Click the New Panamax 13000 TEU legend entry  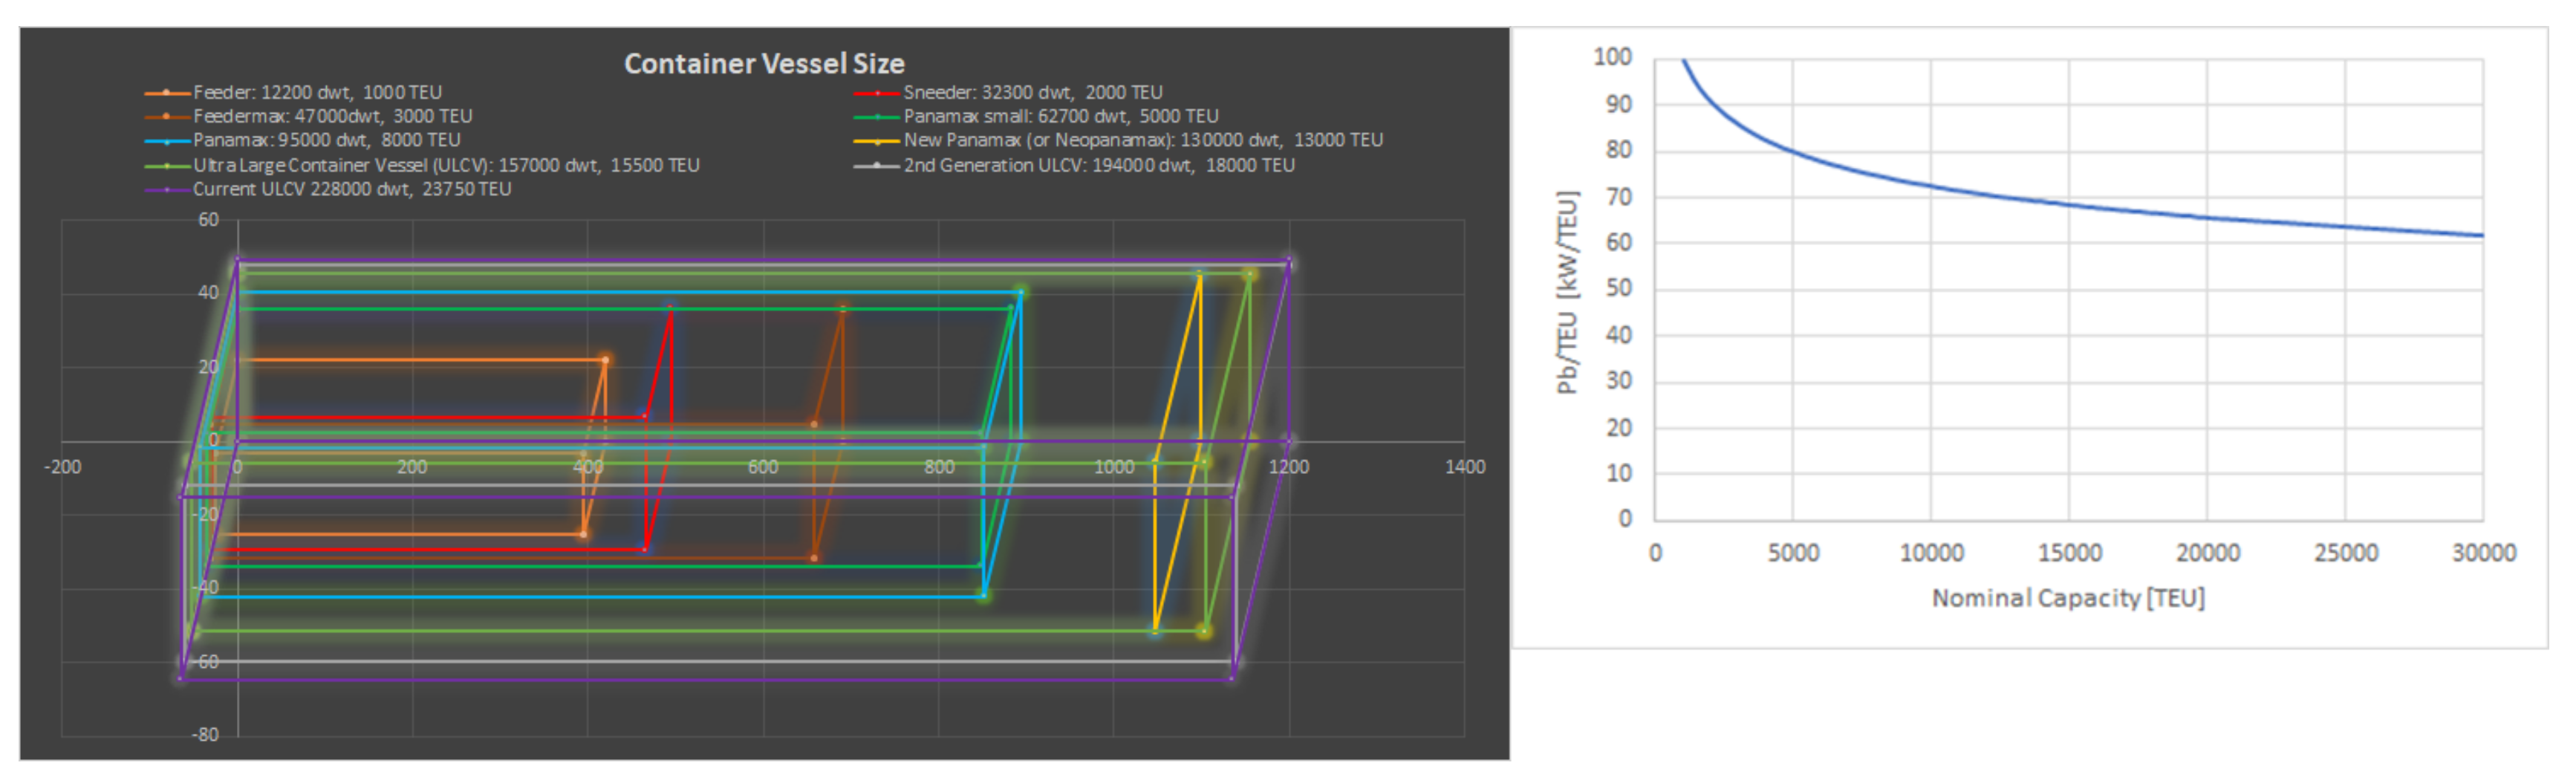point(1142,140)
